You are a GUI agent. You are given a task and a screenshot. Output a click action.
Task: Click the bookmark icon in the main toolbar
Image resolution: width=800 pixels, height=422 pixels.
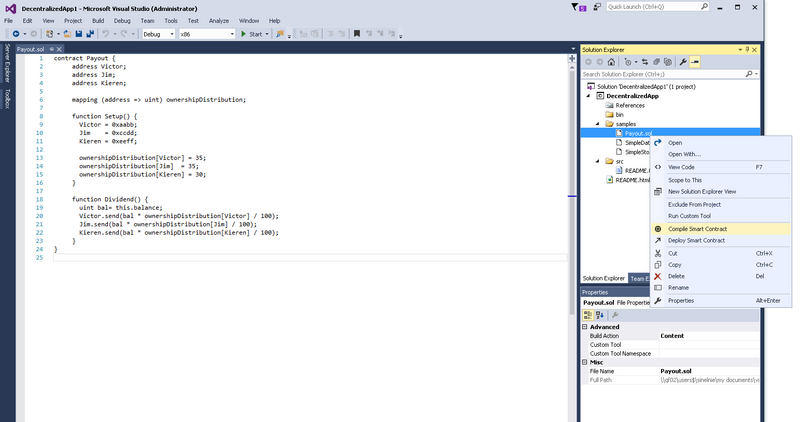click(x=356, y=33)
